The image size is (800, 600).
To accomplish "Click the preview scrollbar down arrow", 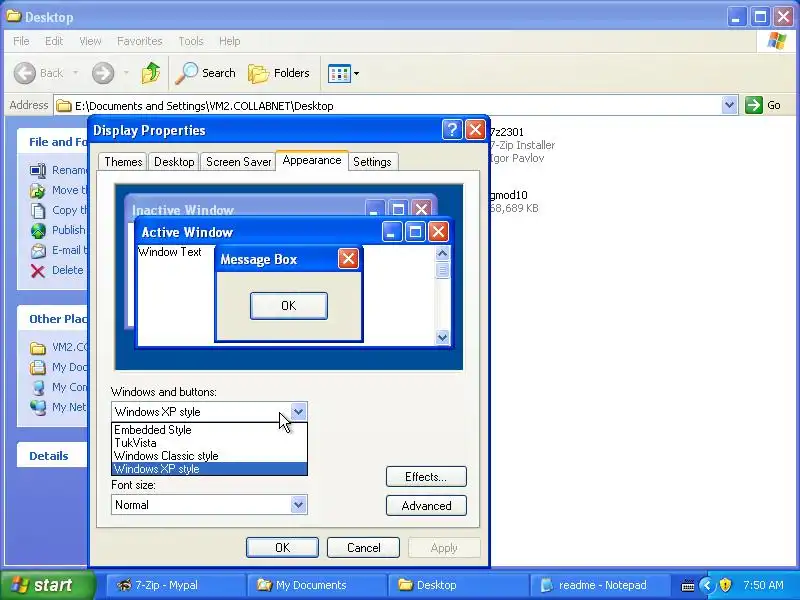I will (x=442, y=337).
